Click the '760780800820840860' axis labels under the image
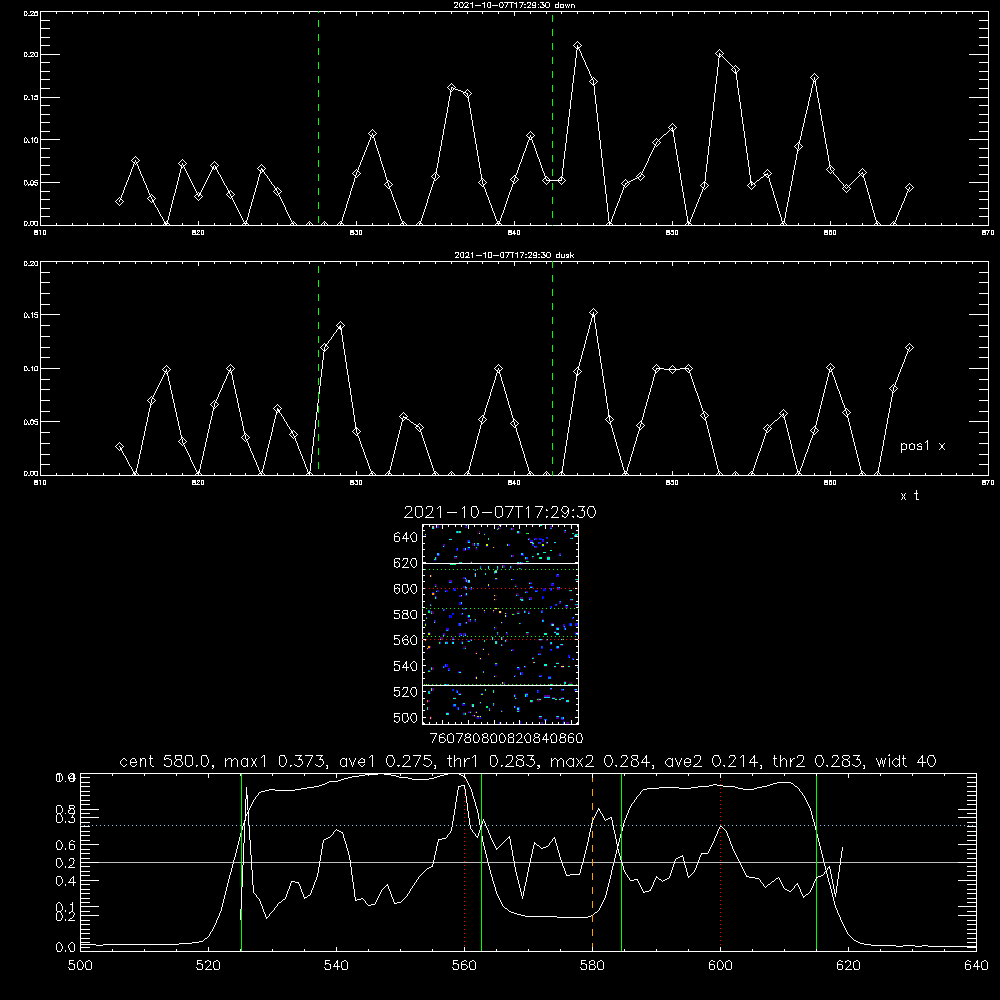1000x1000 pixels. pyautogui.click(x=506, y=739)
